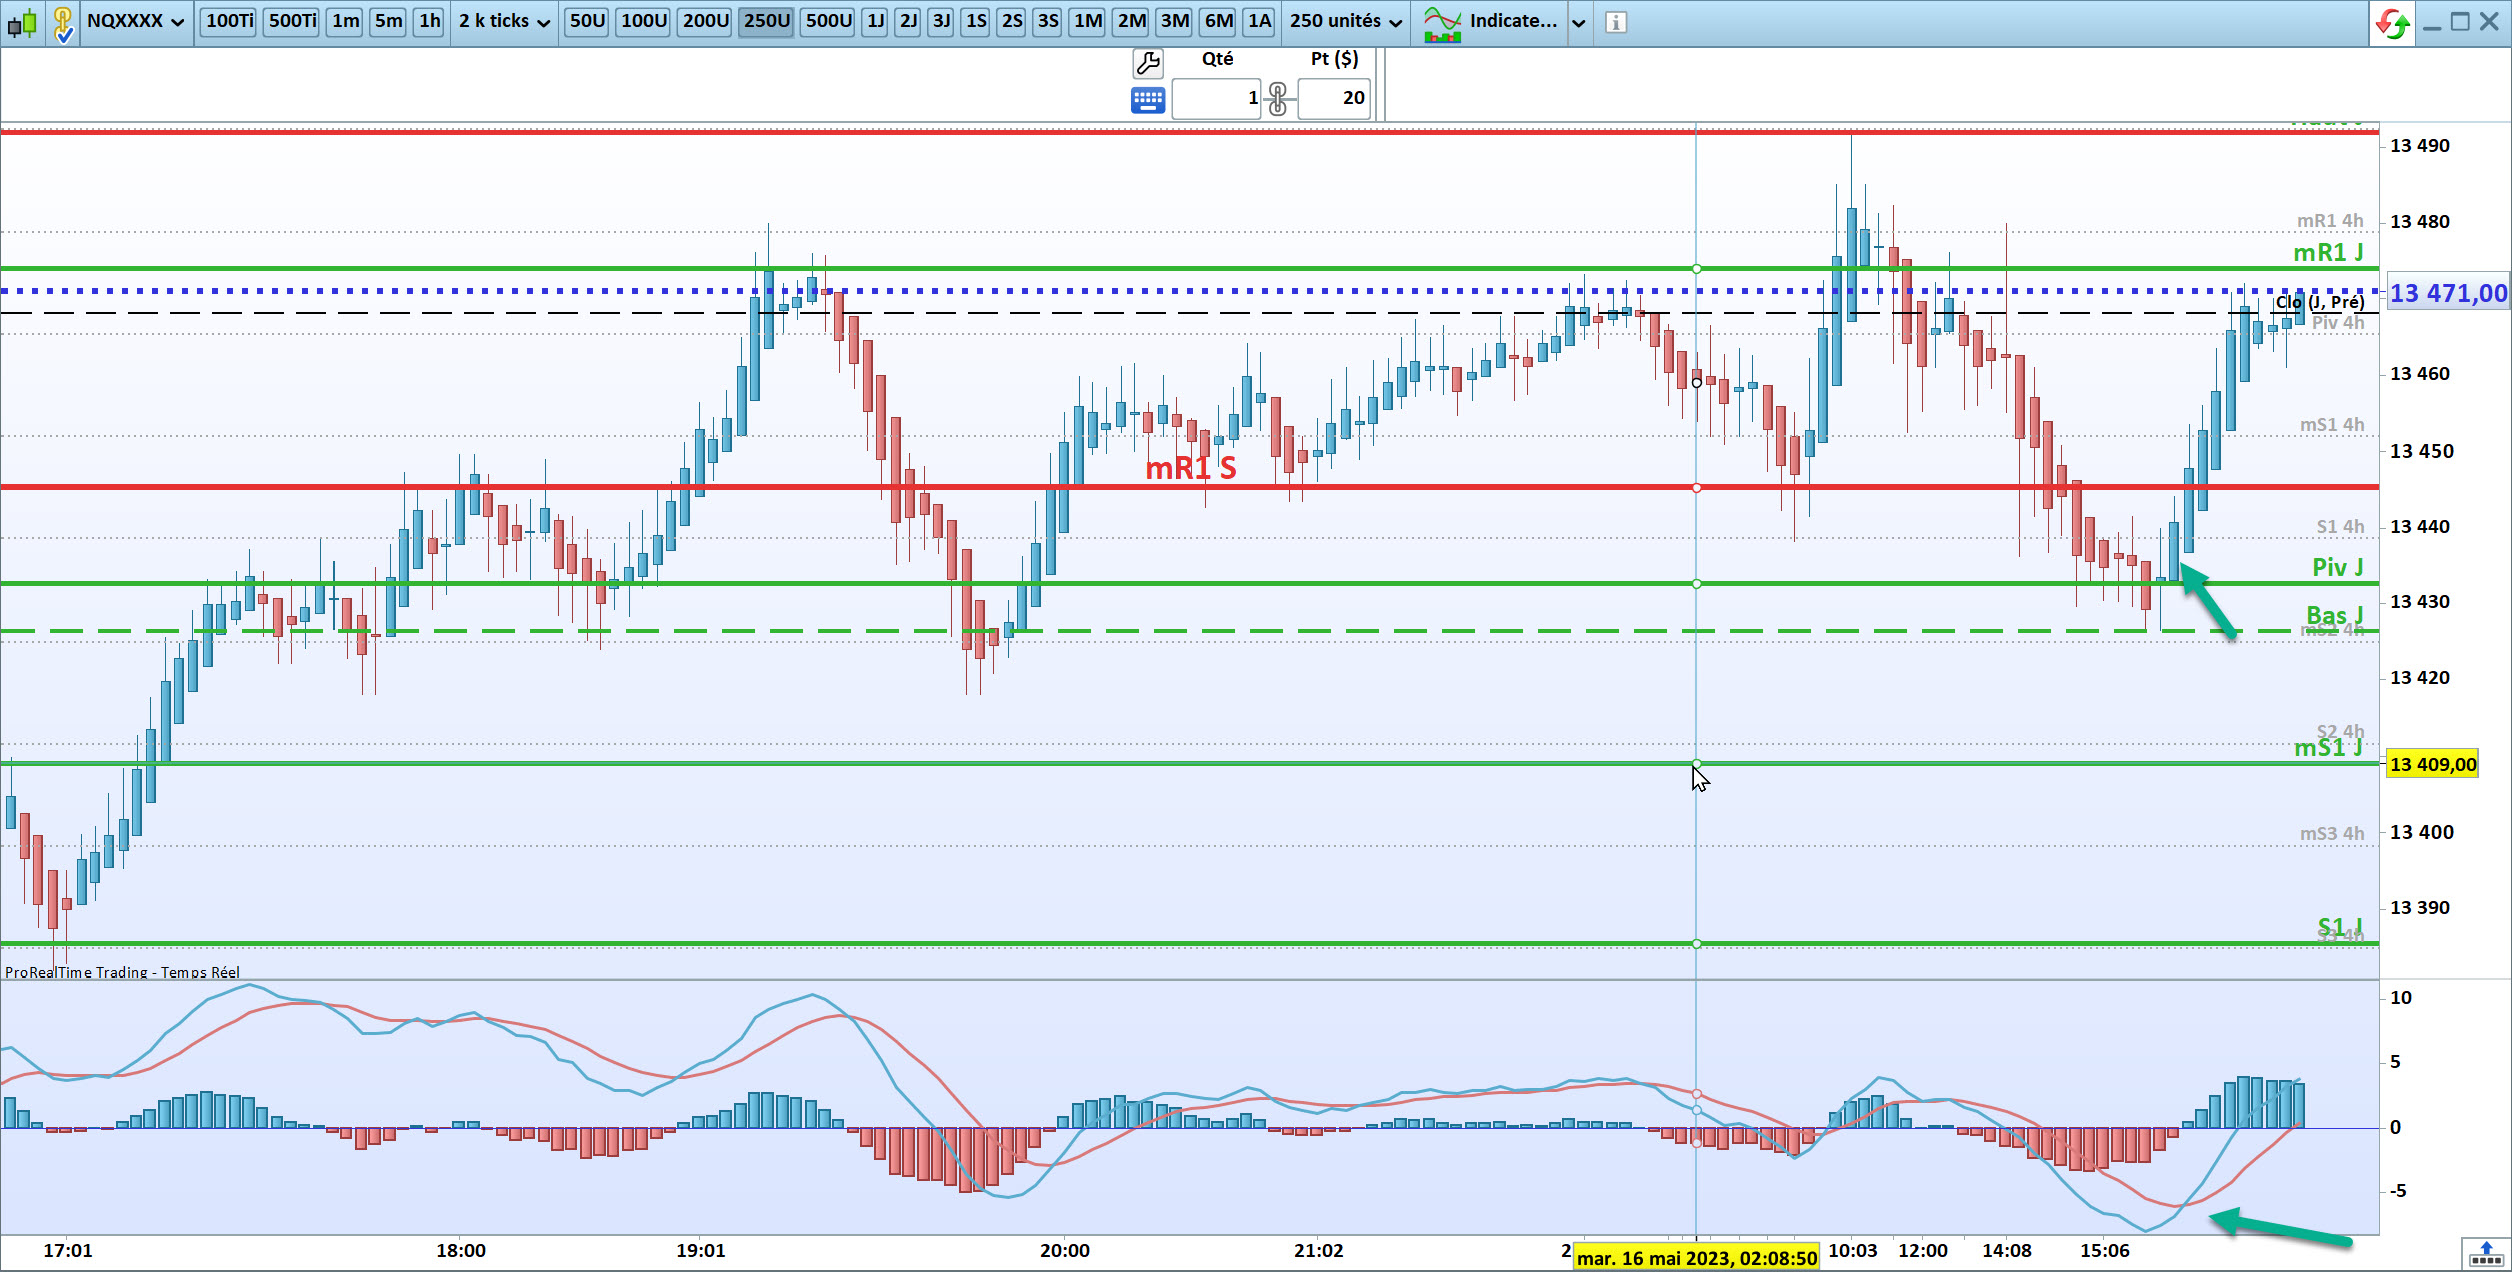Open the 2 k ticks timeframe dropdown
This screenshot has height=1272, width=2512.
coord(543,22)
